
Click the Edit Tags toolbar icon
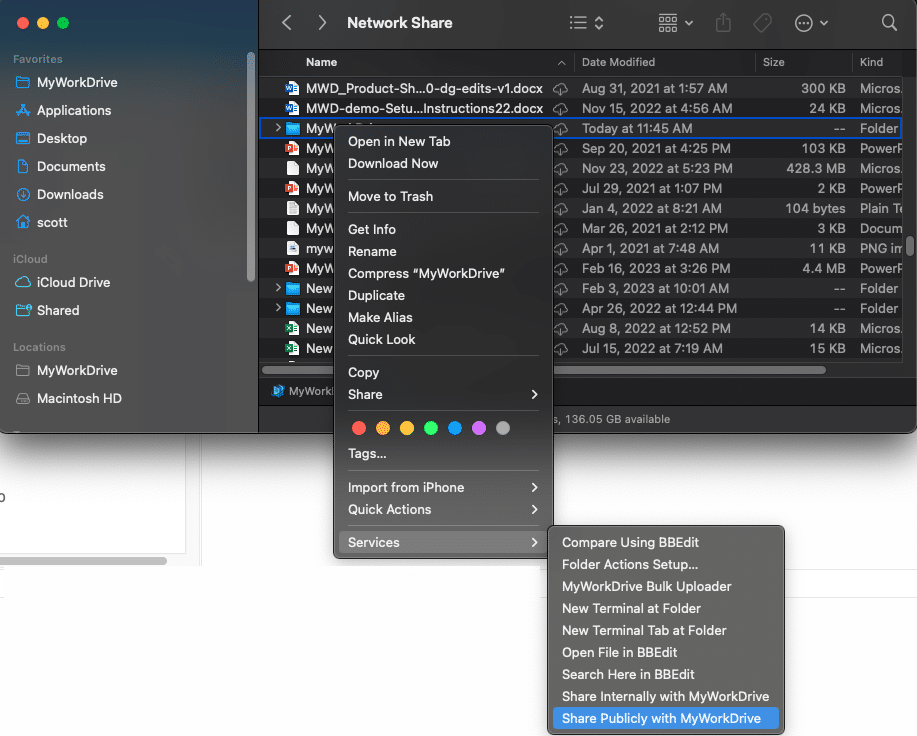tap(762, 22)
